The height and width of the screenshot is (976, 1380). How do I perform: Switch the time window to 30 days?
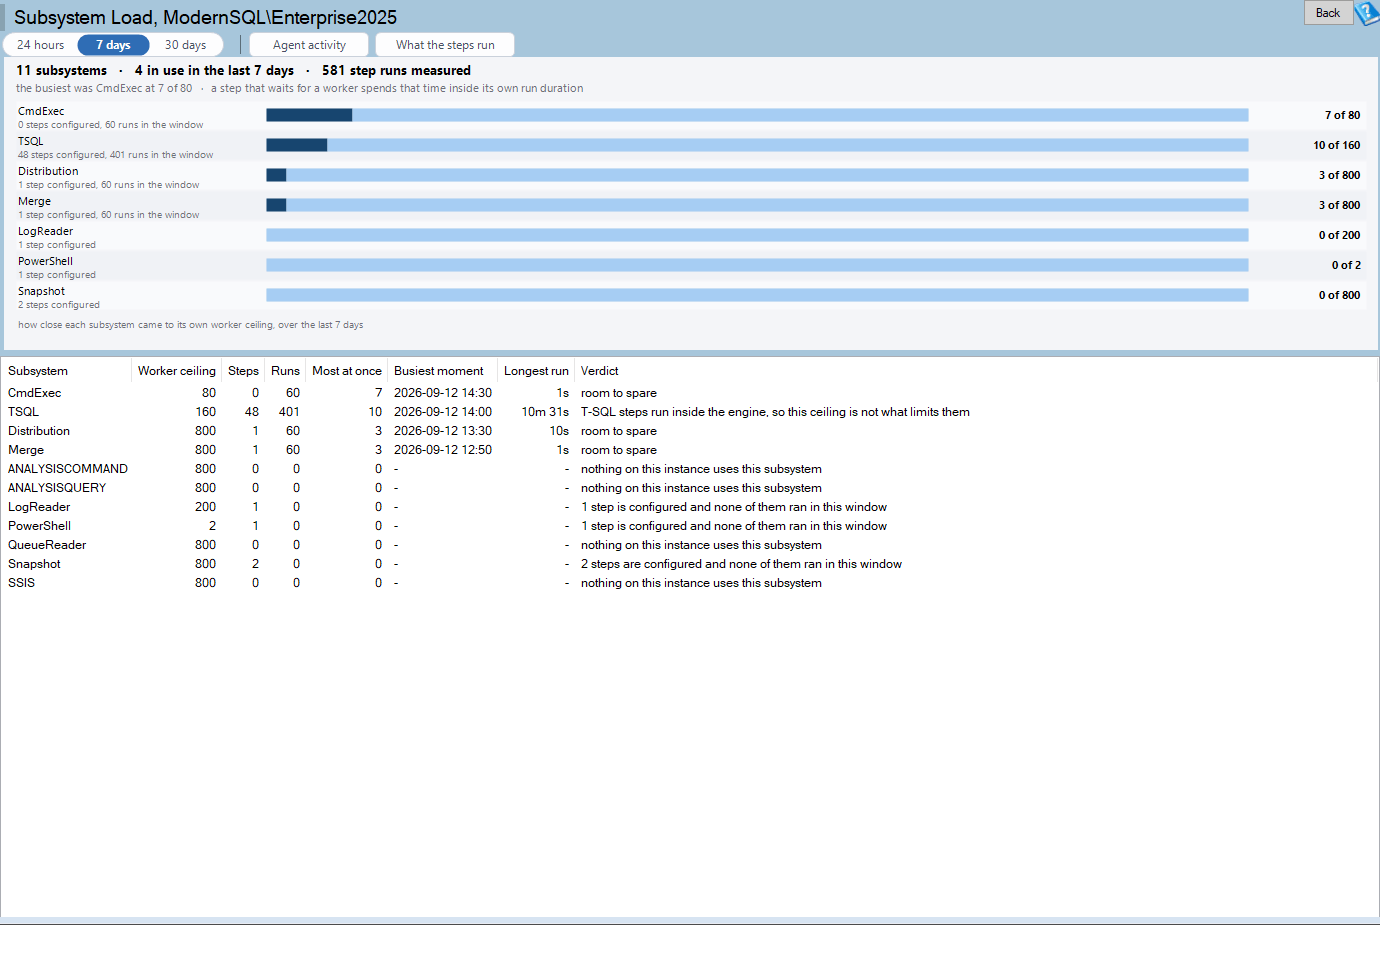click(x=186, y=45)
